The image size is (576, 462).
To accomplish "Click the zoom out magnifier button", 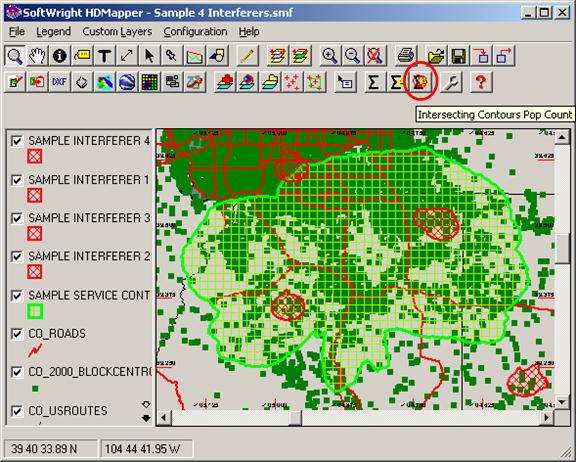I will click(352, 56).
